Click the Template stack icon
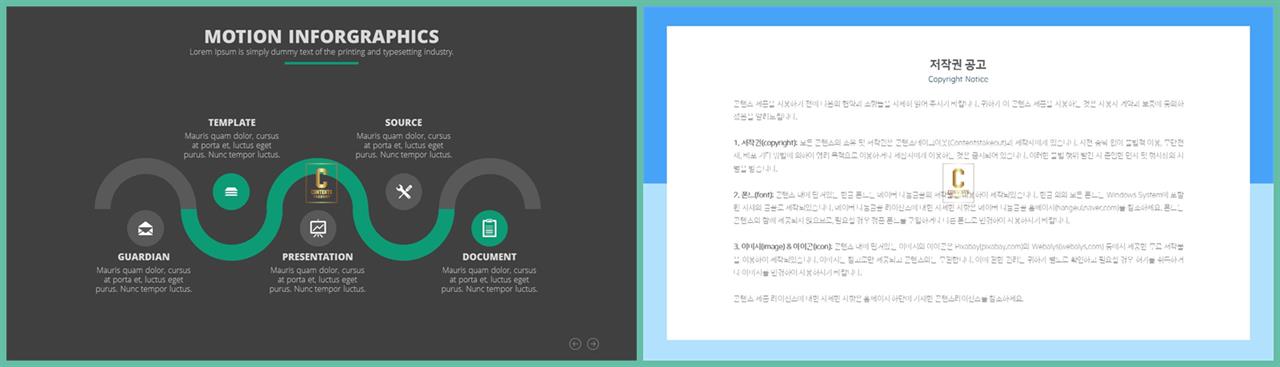The height and width of the screenshot is (367, 1280). [232, 192]
